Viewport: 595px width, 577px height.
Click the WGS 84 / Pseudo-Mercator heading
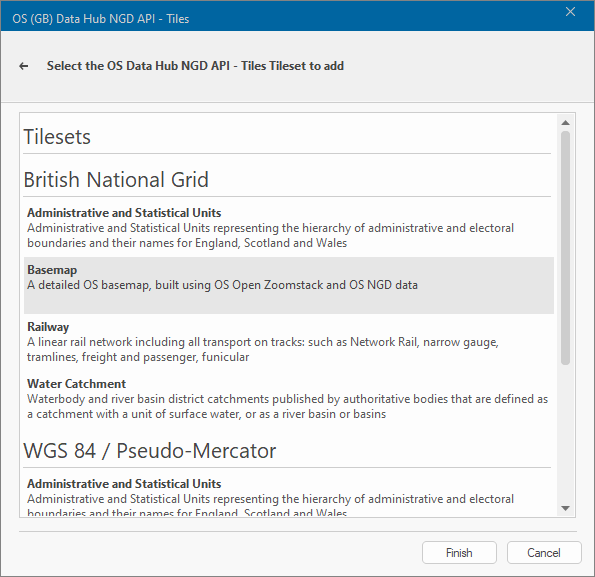pos(150,451)
